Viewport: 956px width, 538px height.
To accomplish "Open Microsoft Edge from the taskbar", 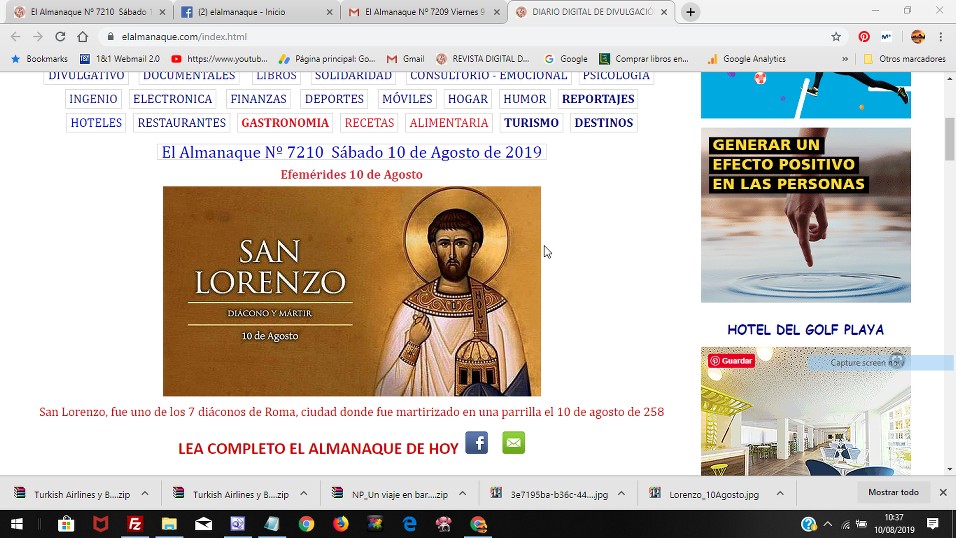I will [410, 524].
